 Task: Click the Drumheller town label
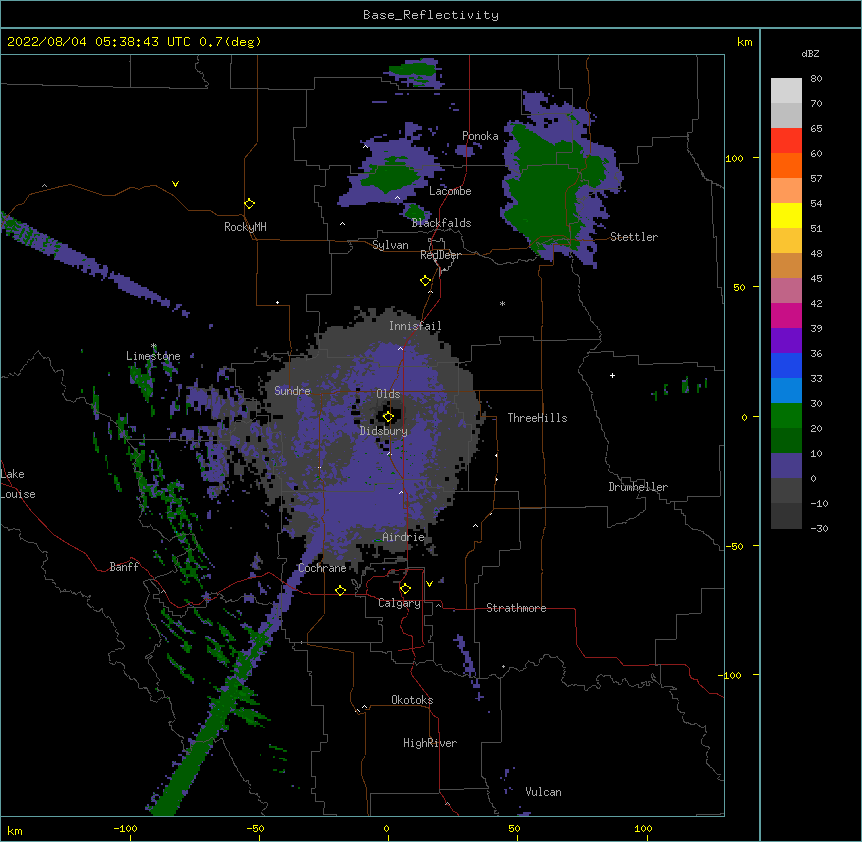tap(638, 487)
